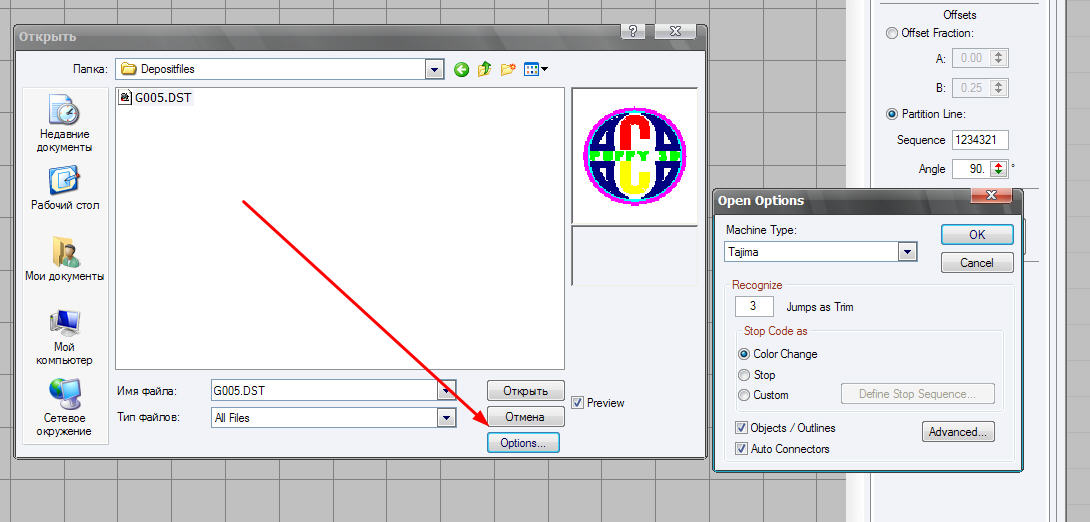Click the Options... button
Screen dimensions: 1090x522
click(x=523, y=443)
